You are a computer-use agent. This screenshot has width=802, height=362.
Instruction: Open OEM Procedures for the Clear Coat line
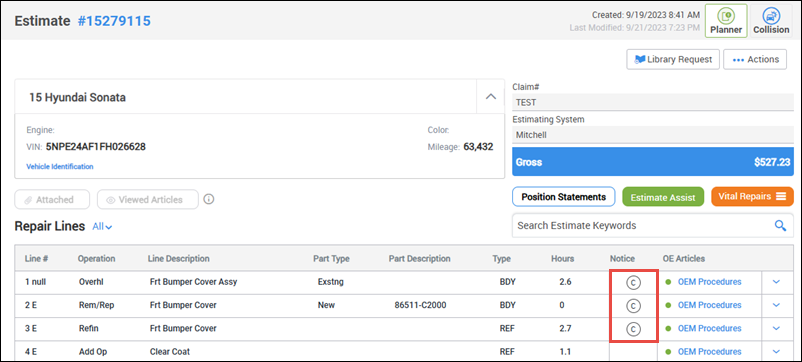pos(709,352)
